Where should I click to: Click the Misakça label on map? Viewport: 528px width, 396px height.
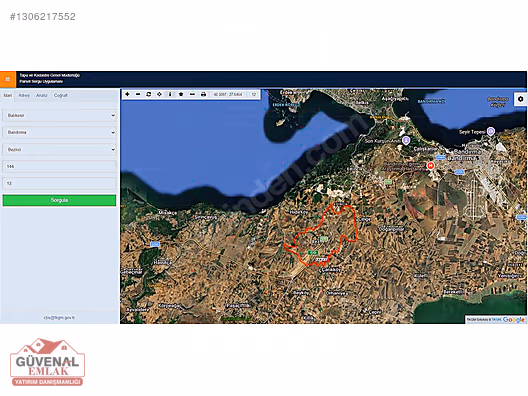pyautogui.click(x=168, y=213)
